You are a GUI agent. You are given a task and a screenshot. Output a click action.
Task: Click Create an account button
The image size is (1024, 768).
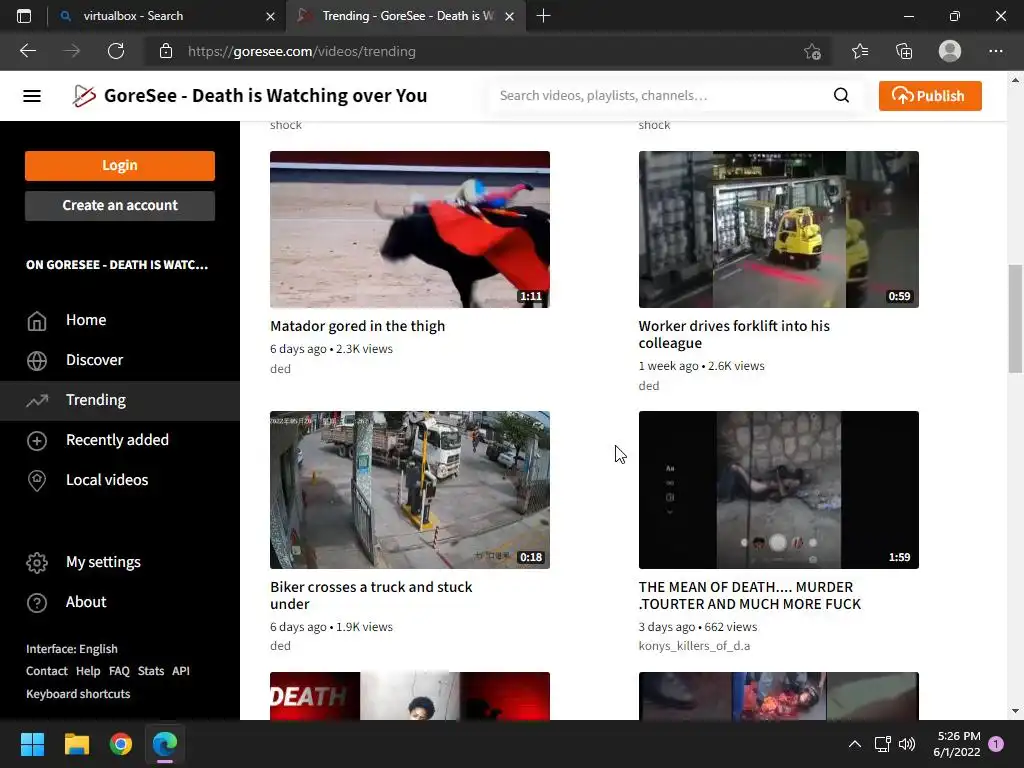[x=120, y=205]
